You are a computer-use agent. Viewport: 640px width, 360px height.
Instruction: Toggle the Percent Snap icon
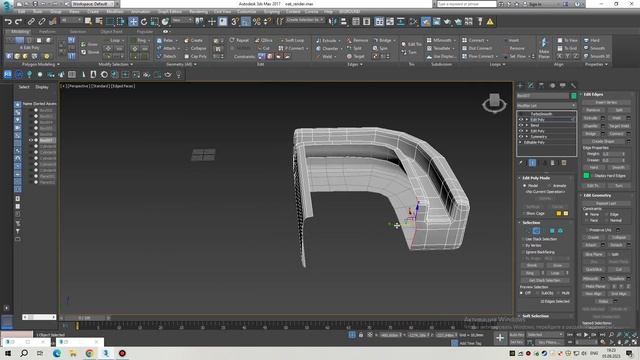pos(256,22)
